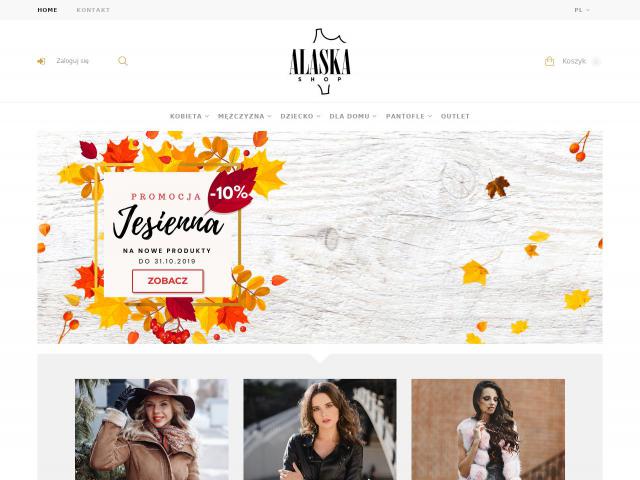Expand the Mężczyzna category menu
Screen dimensions: 640x480
[244, 116]
